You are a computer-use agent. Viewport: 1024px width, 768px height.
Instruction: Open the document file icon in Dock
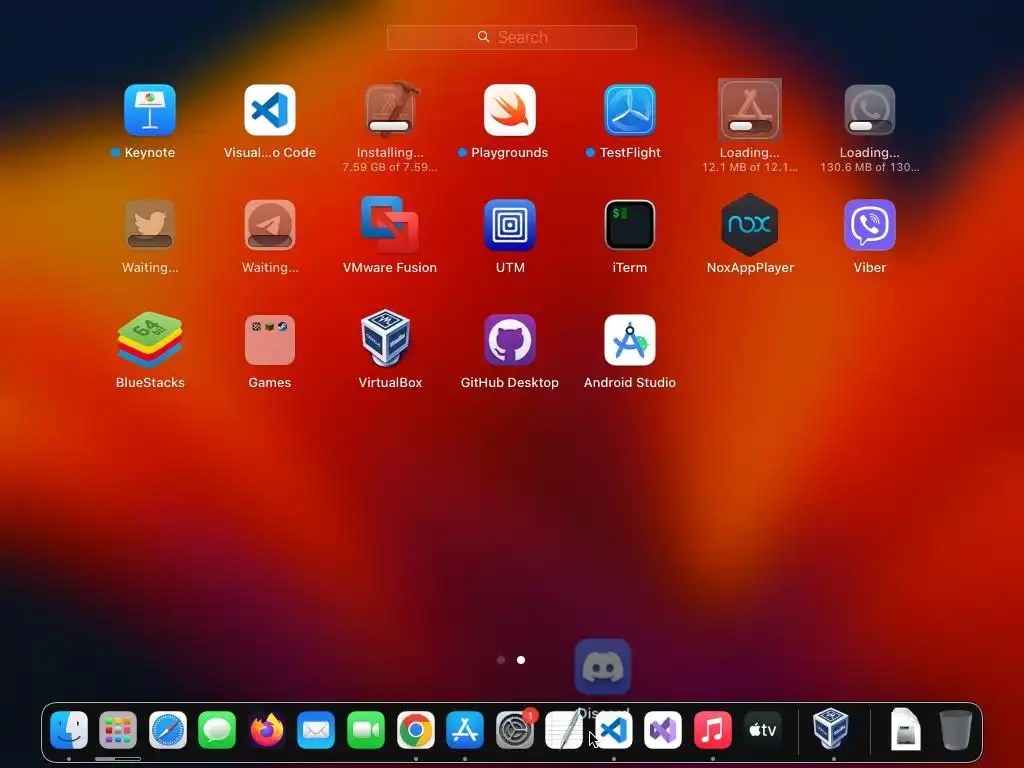point(905,729)
